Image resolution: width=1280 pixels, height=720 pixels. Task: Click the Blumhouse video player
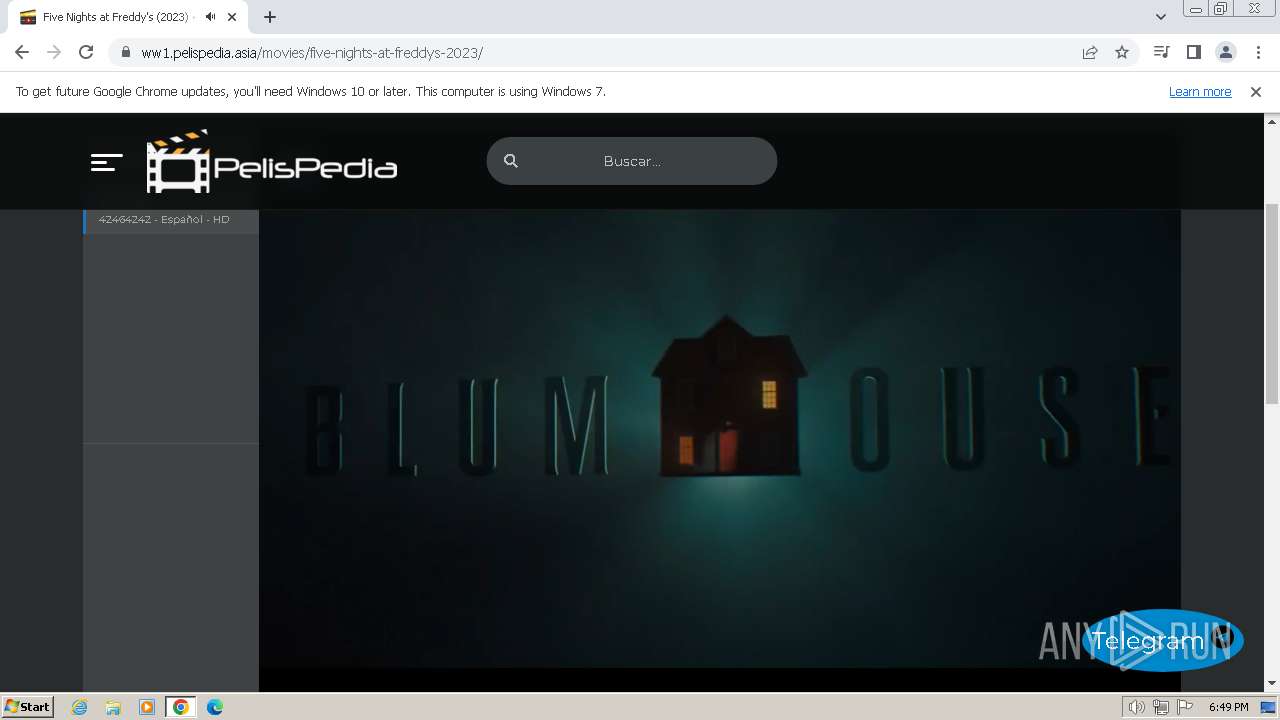pos(720,439)
